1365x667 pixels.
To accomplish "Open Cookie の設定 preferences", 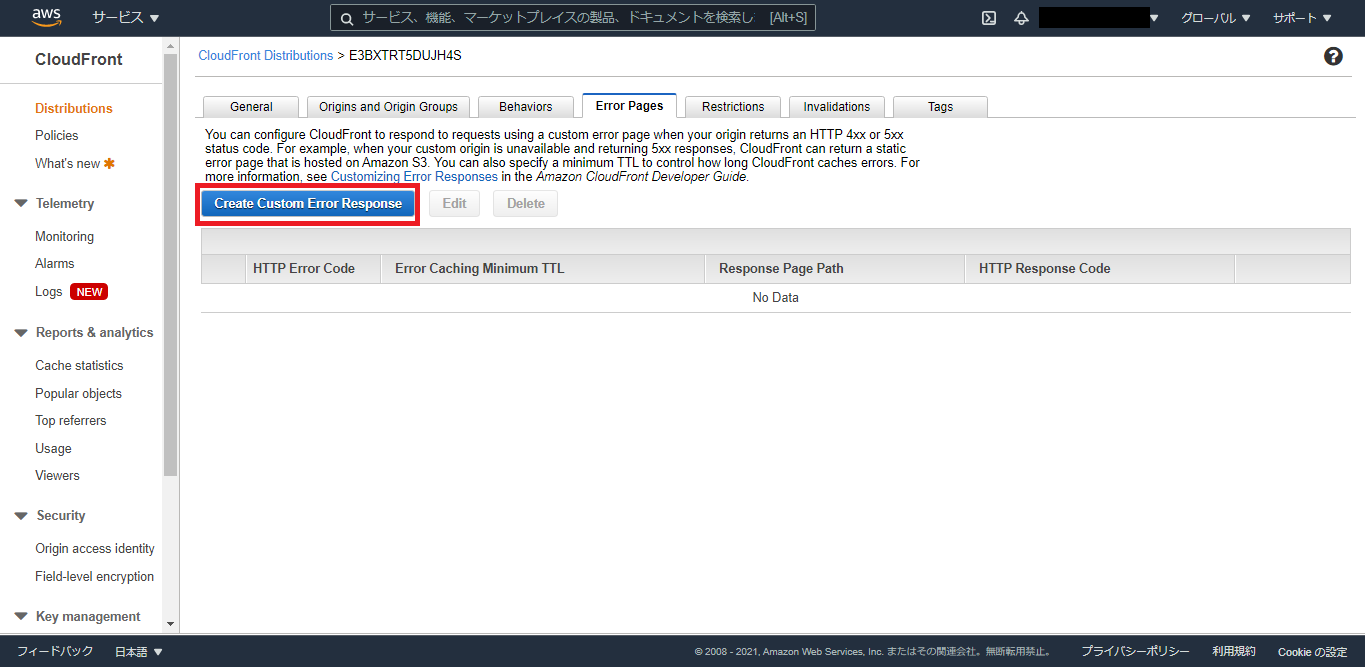I will [1312, 652].
